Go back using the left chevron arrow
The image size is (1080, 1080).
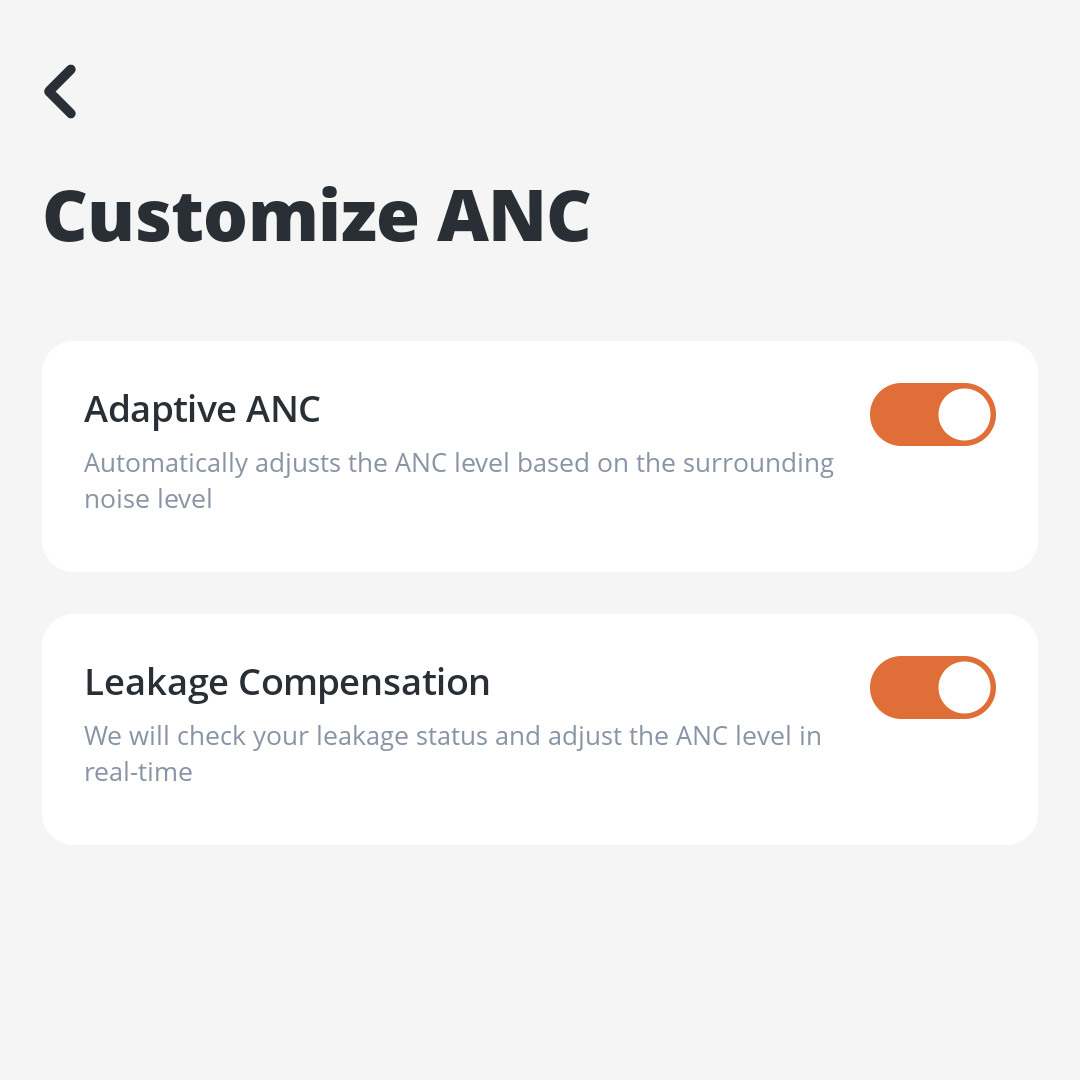61,92
